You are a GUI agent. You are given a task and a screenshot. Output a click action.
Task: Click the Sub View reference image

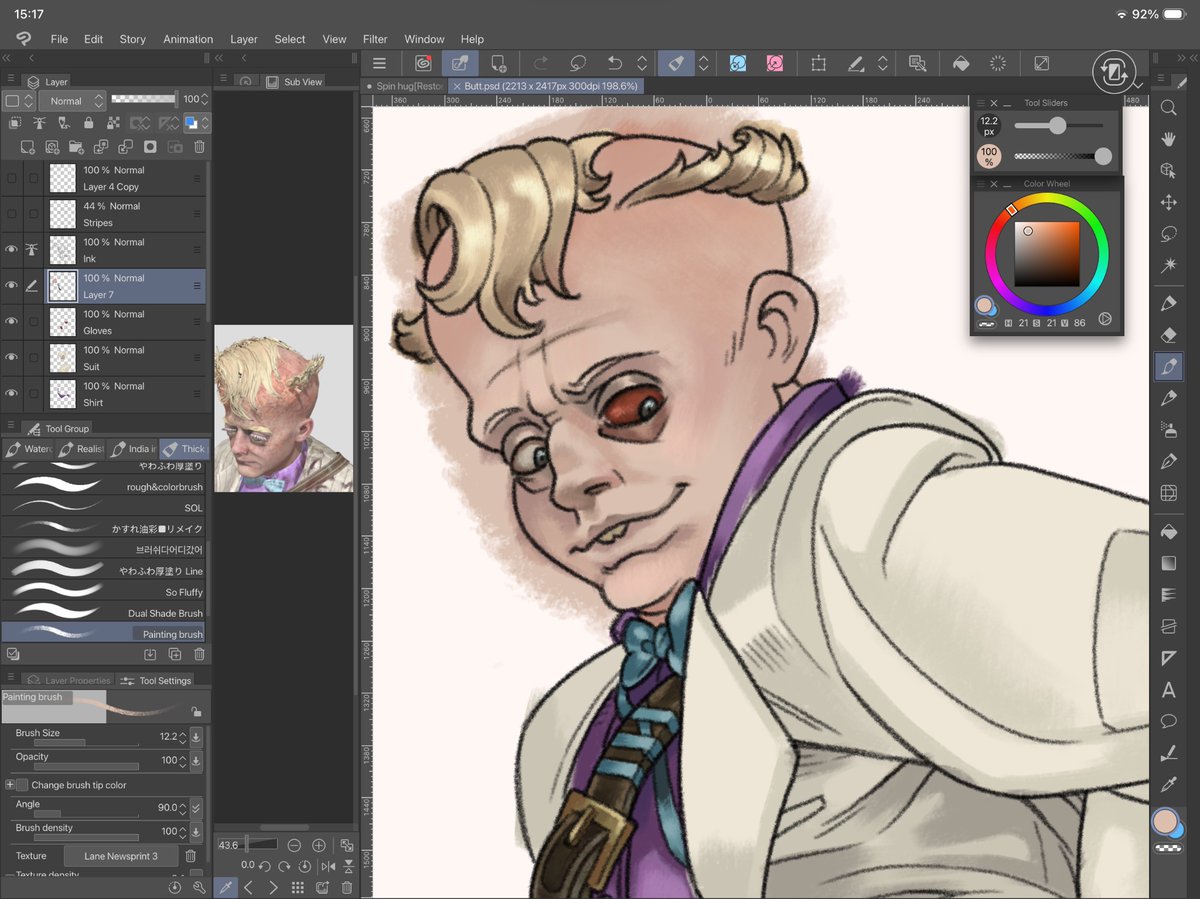click(x=284, y=408)
